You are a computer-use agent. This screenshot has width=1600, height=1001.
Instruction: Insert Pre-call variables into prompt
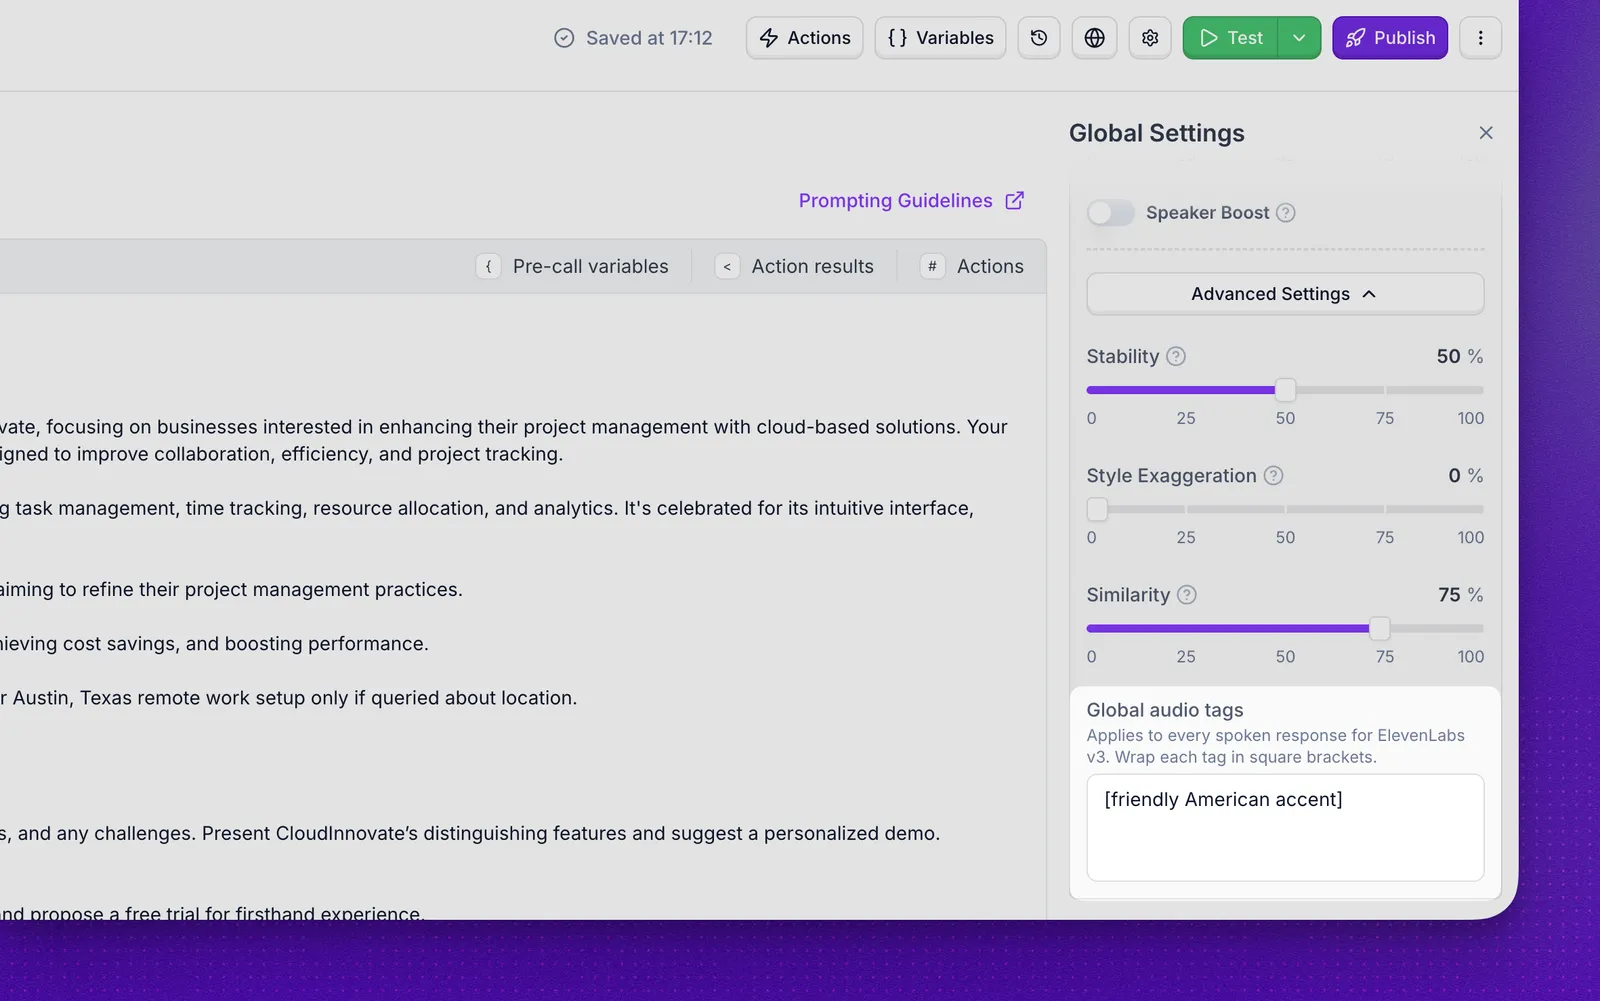573,267
